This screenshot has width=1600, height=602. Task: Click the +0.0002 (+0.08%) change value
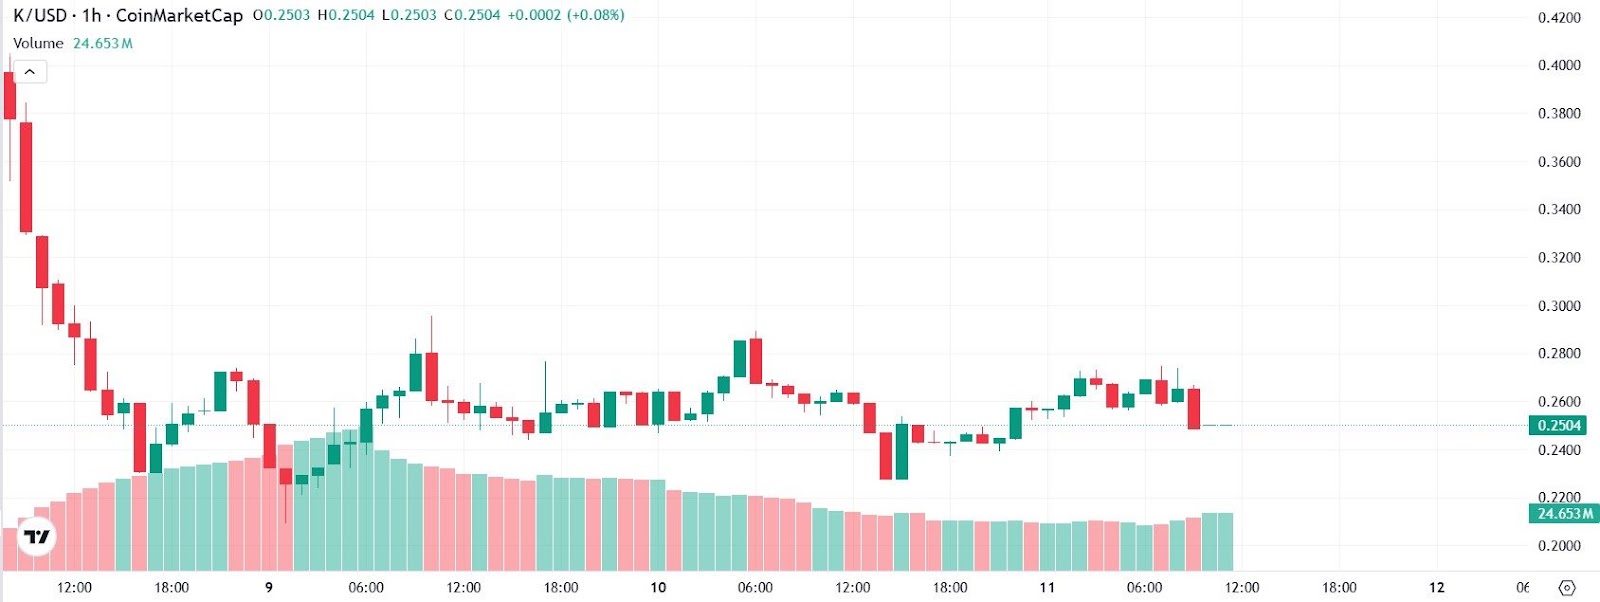coord(566,15)
